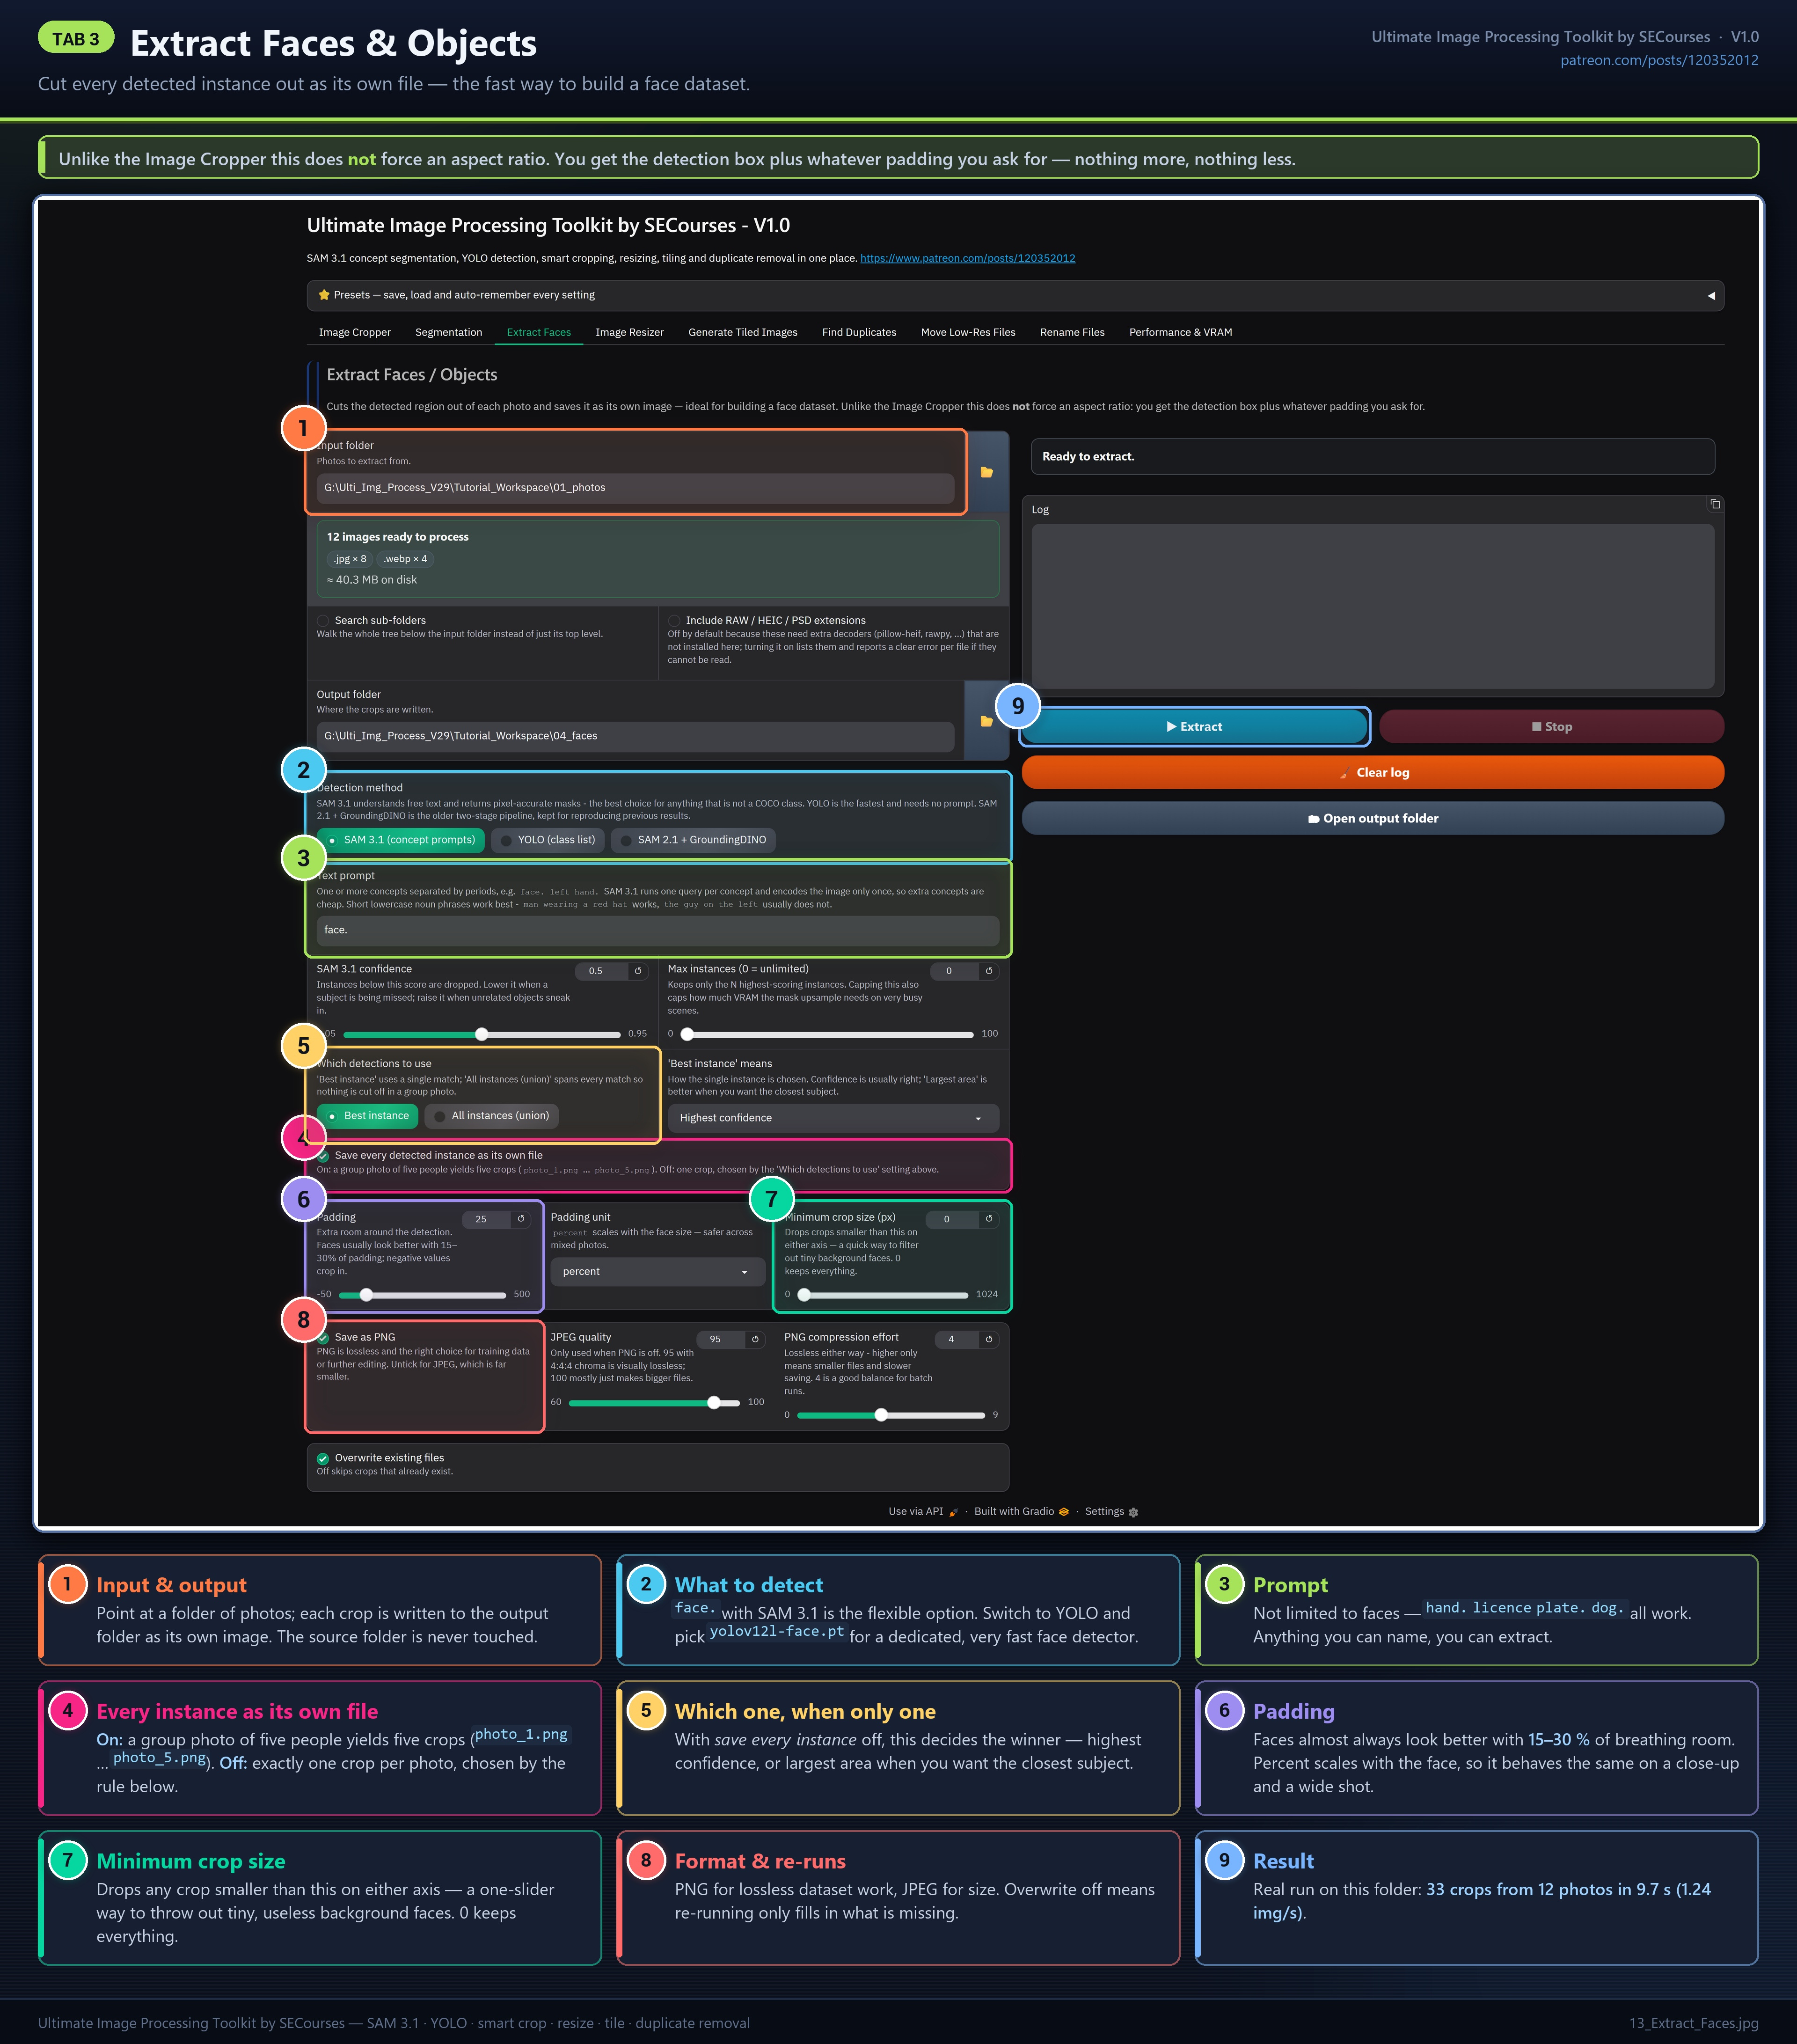Switch to the Rename Files tab
The width and height of the screenshot is (1797, 2044).
pyautogui.click(x=1072, y=333)
